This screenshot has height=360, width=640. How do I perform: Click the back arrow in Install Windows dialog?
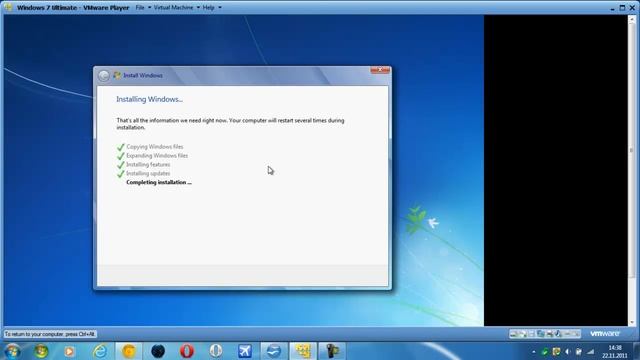coord(104,76)
